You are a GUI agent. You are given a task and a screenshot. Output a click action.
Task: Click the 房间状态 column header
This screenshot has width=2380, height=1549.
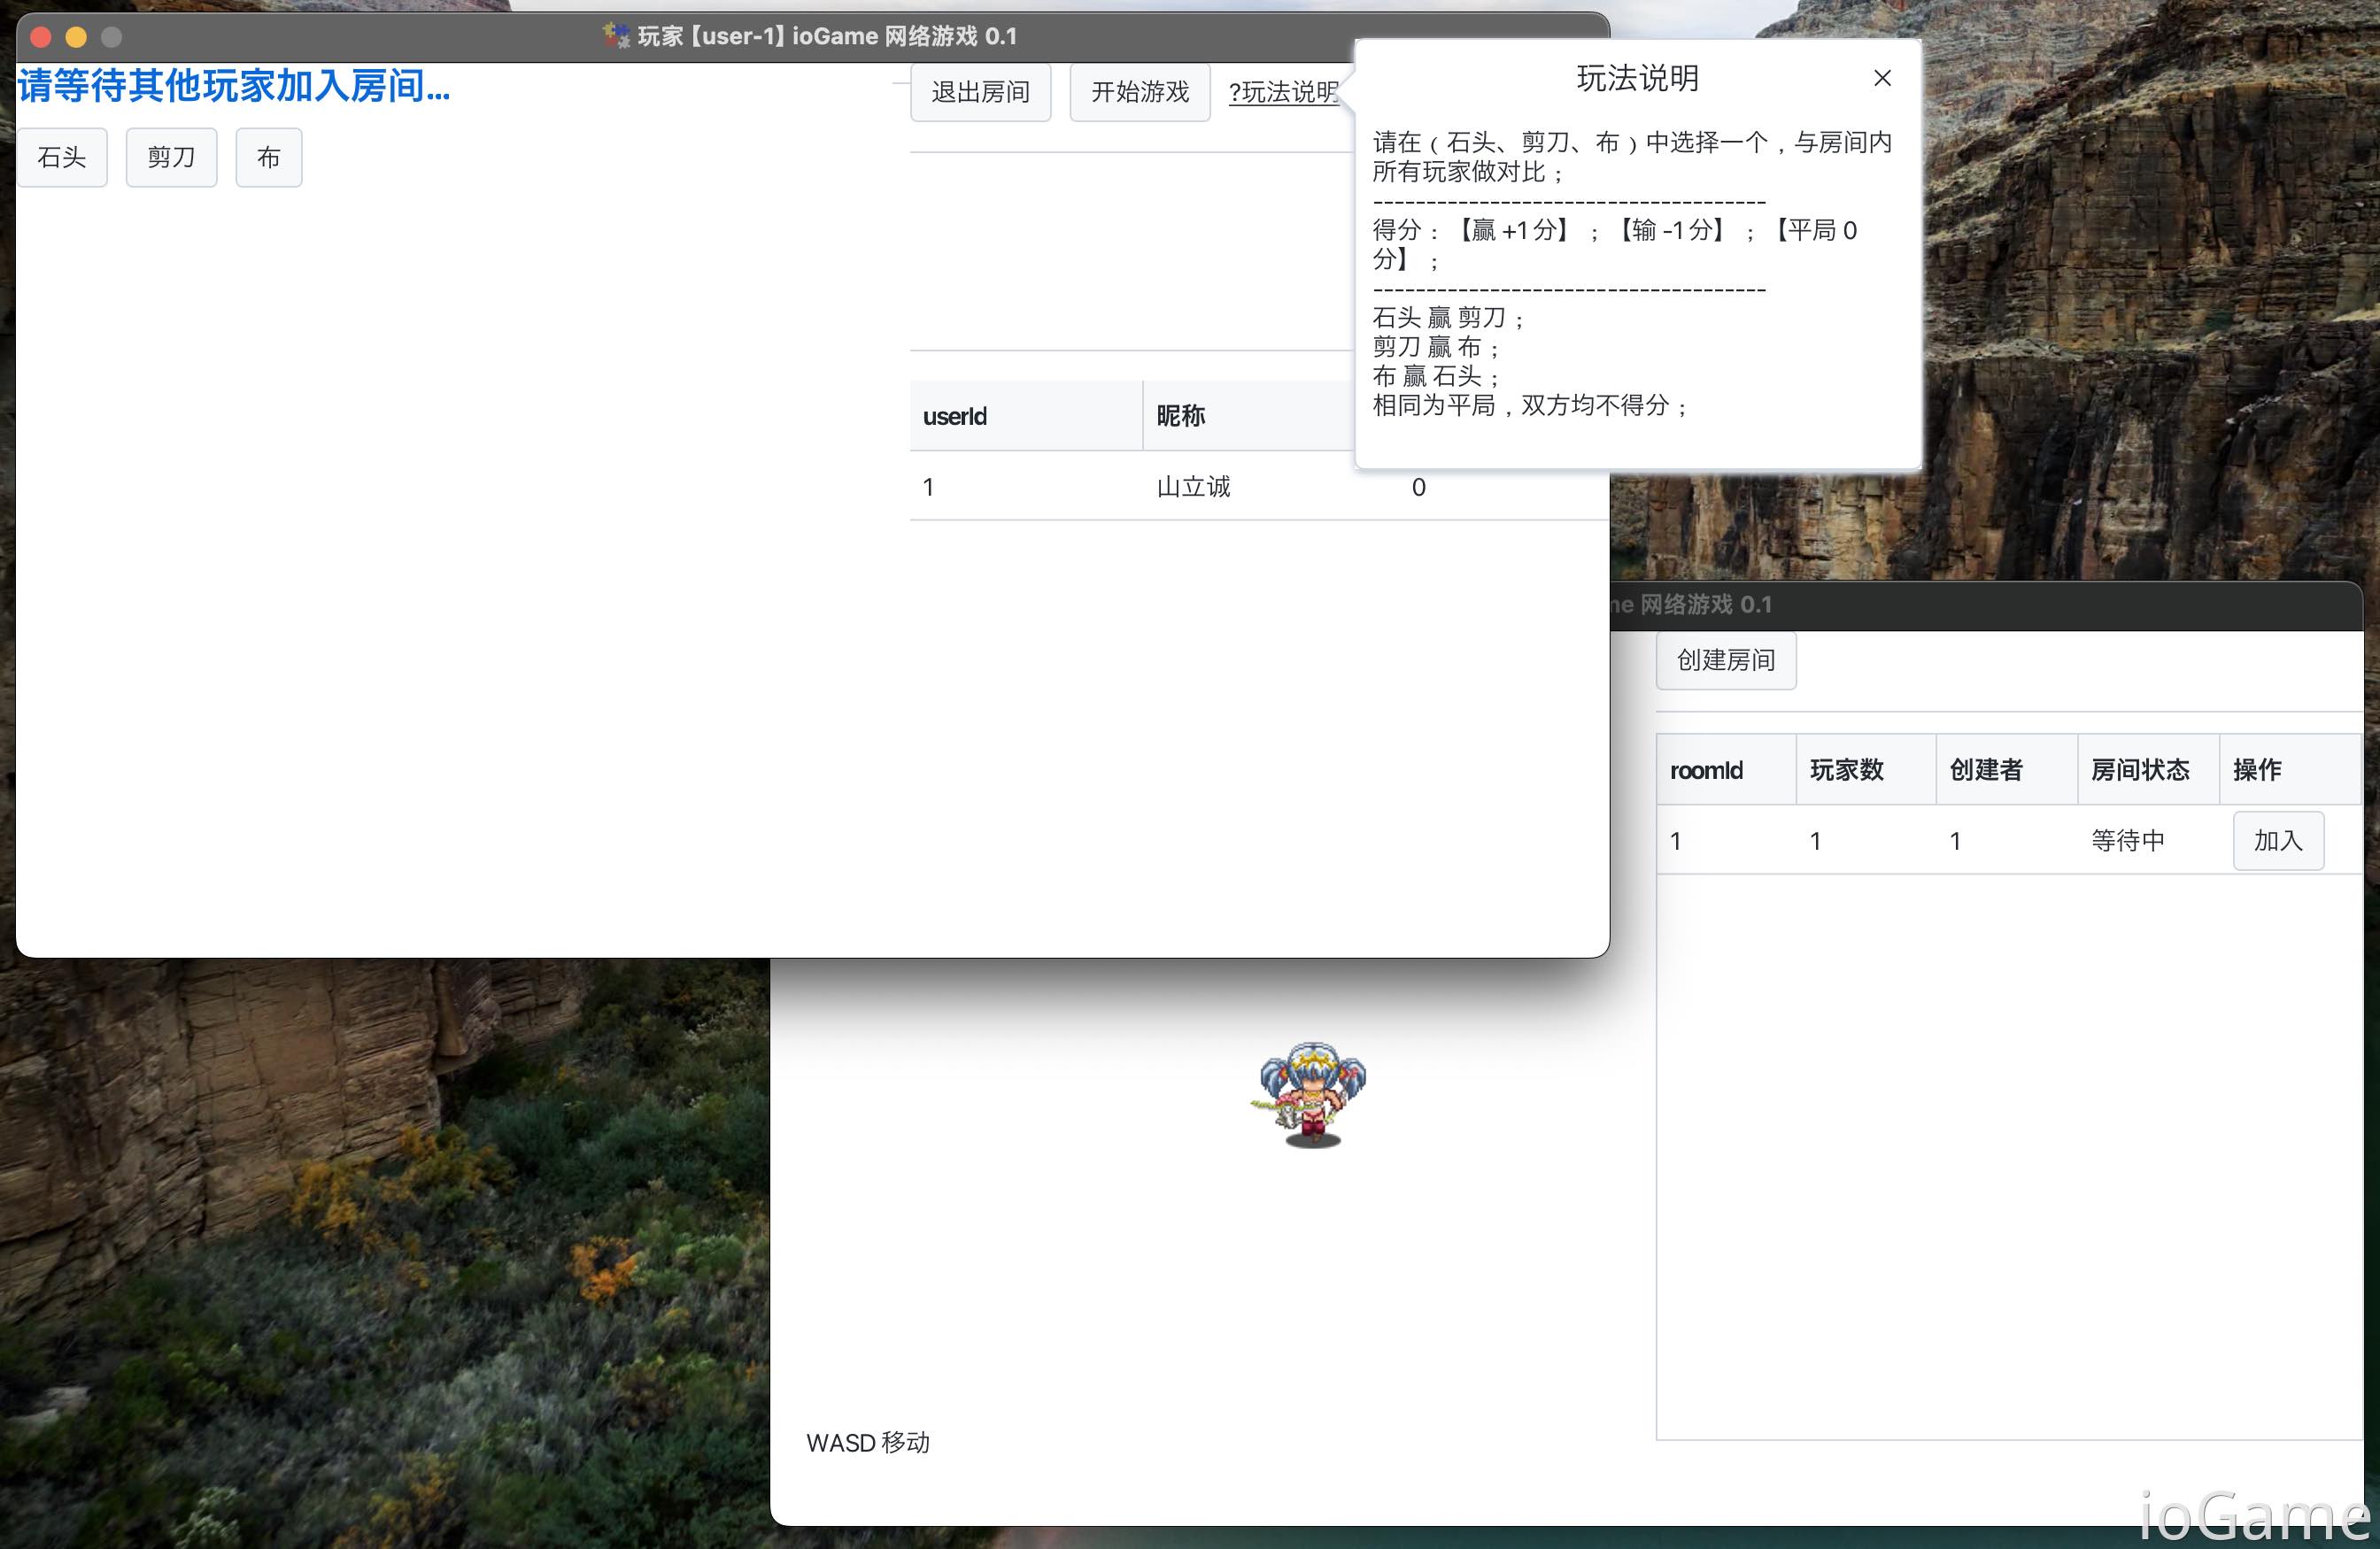[x=2140, y=770]
